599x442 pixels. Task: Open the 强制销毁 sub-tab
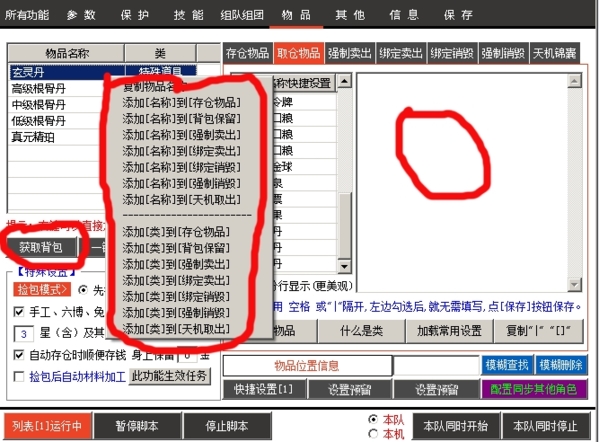click(503, 53)
